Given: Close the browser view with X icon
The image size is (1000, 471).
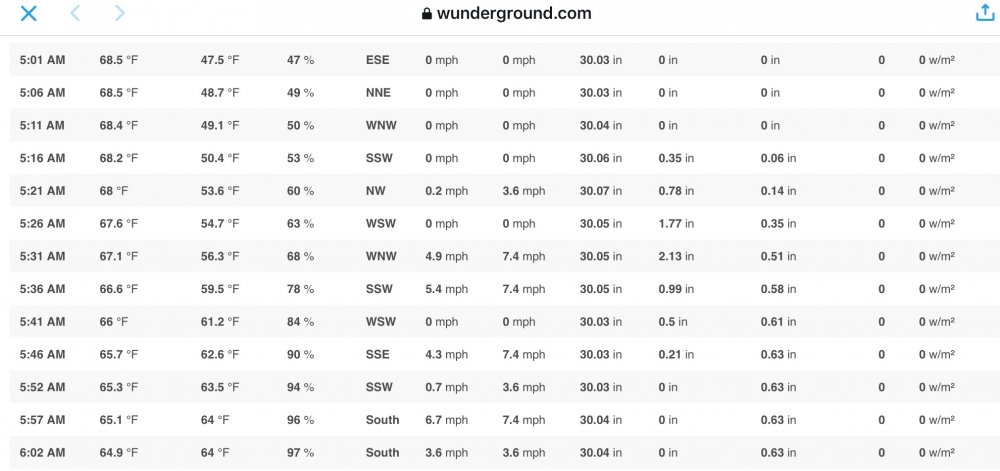Looking at the screenshot, I should [x=29, y=13].
